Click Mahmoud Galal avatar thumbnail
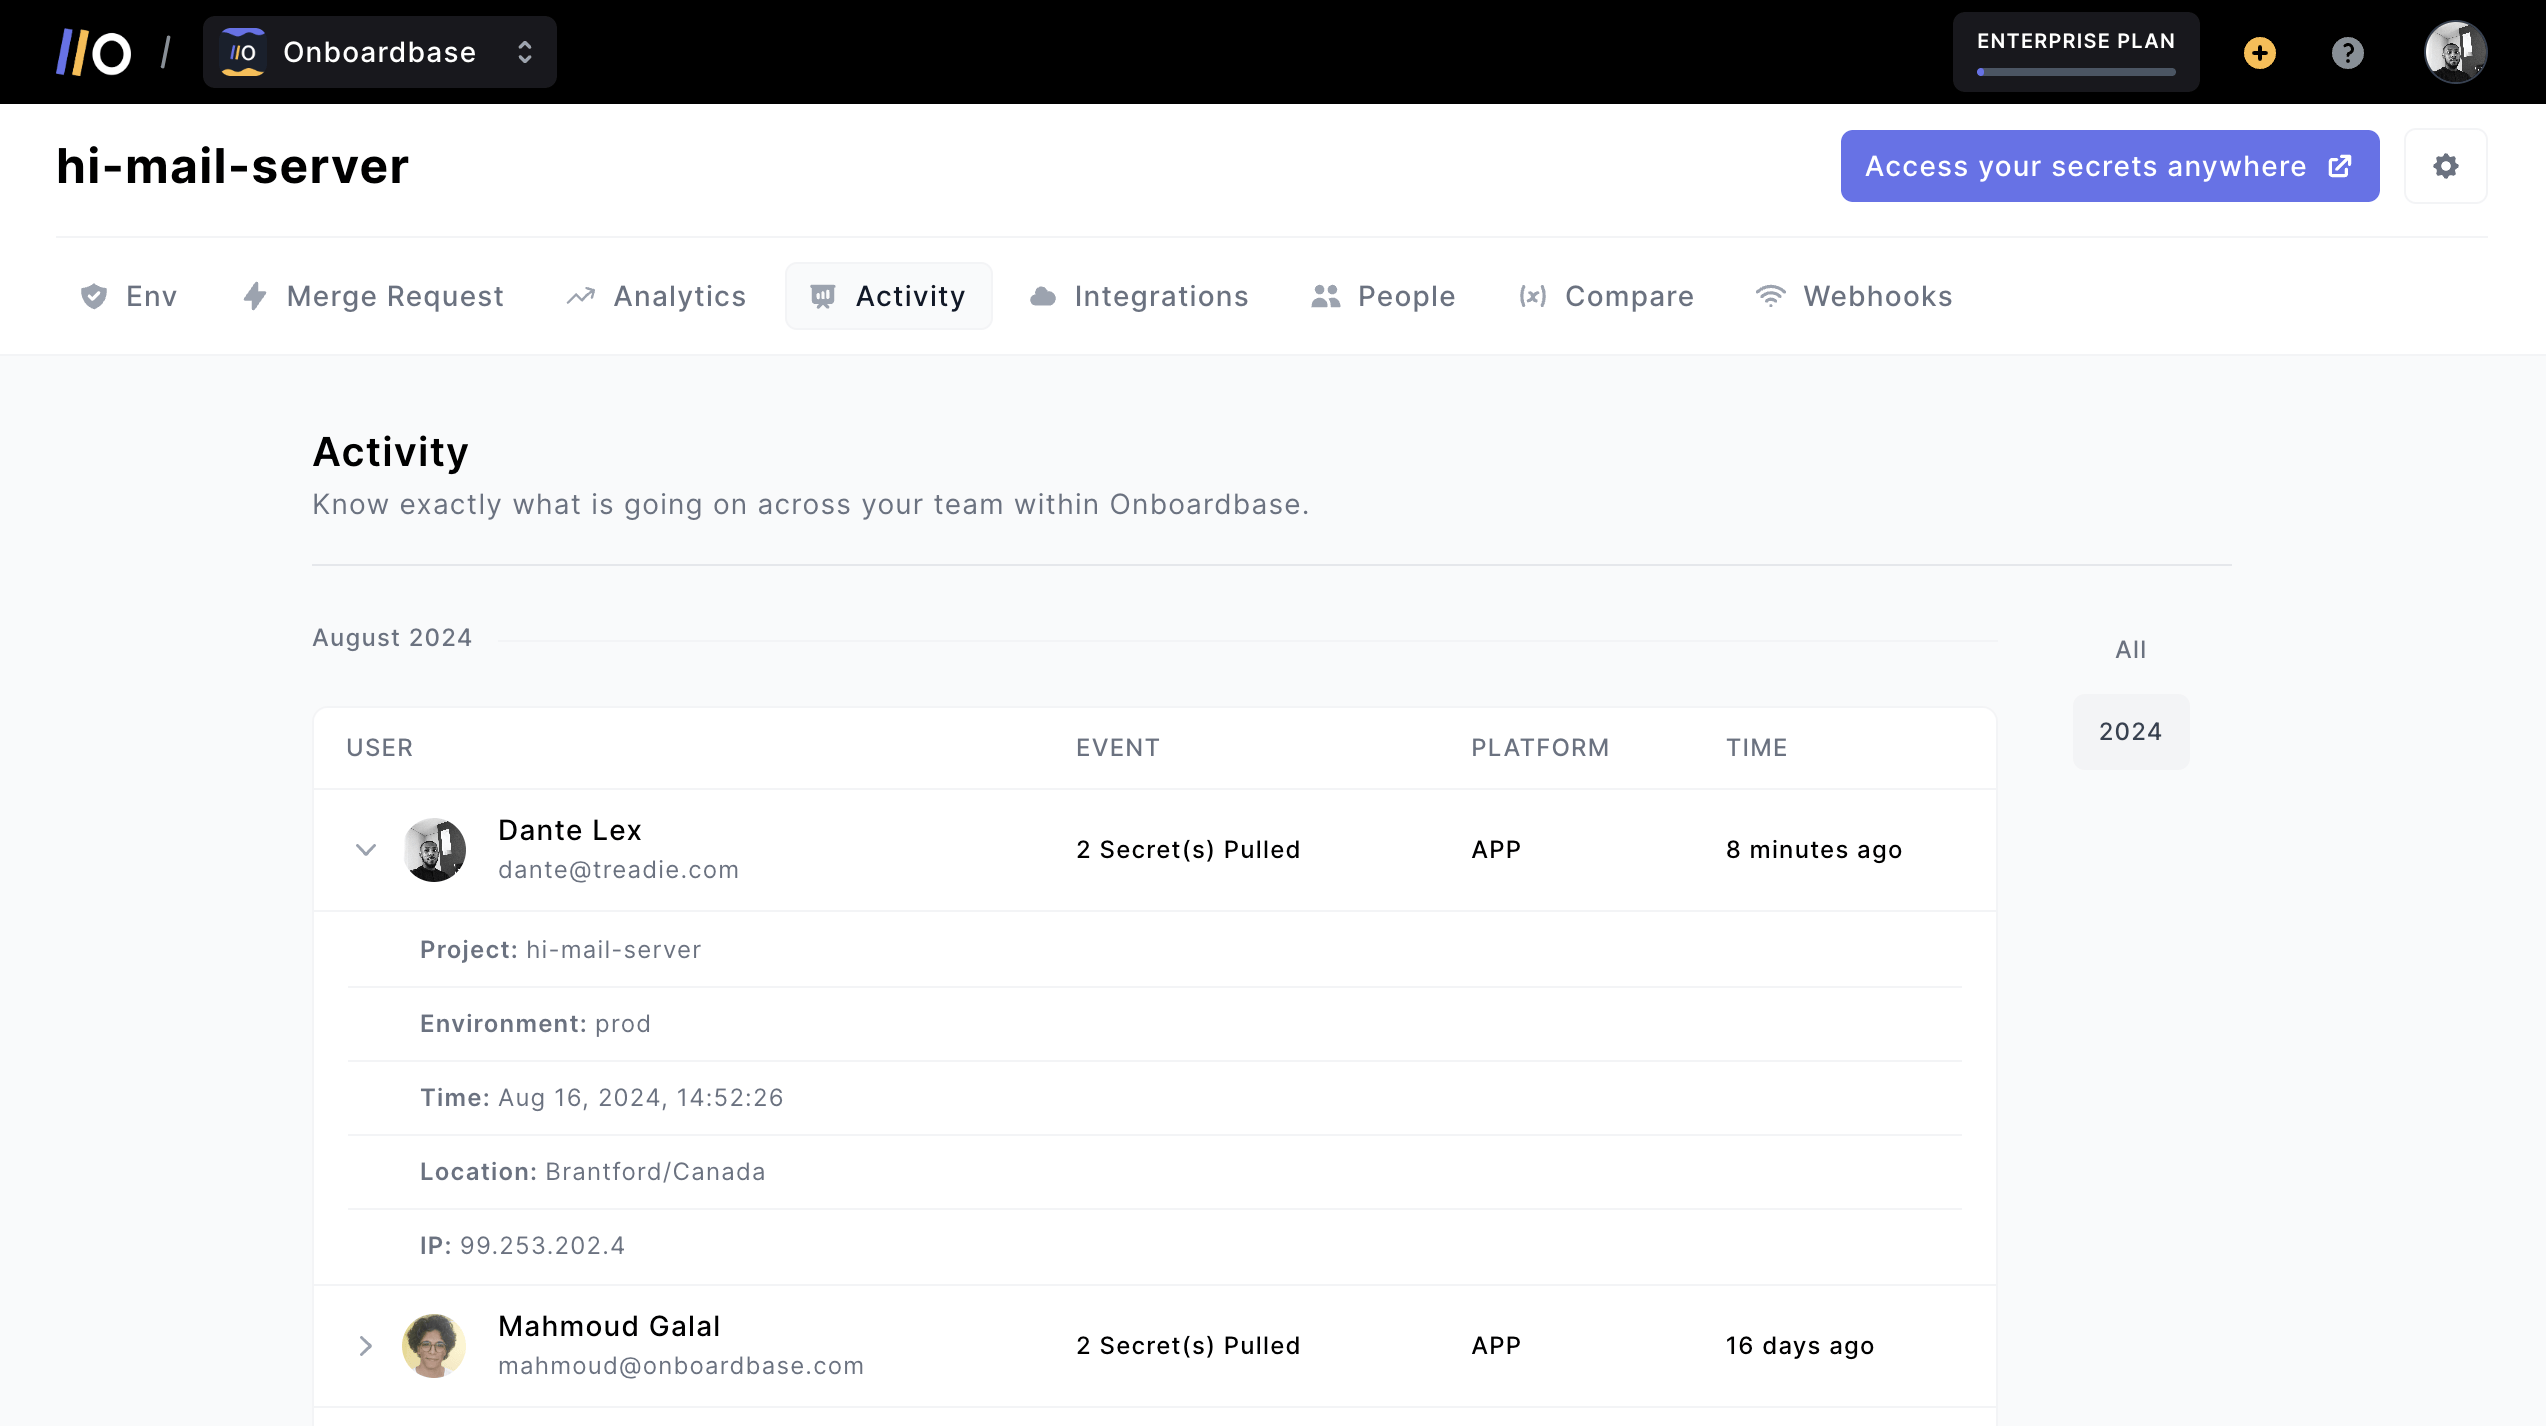Viewport: 2546px width, 1426px height. pyautogui.click(x=434, y=1346)
